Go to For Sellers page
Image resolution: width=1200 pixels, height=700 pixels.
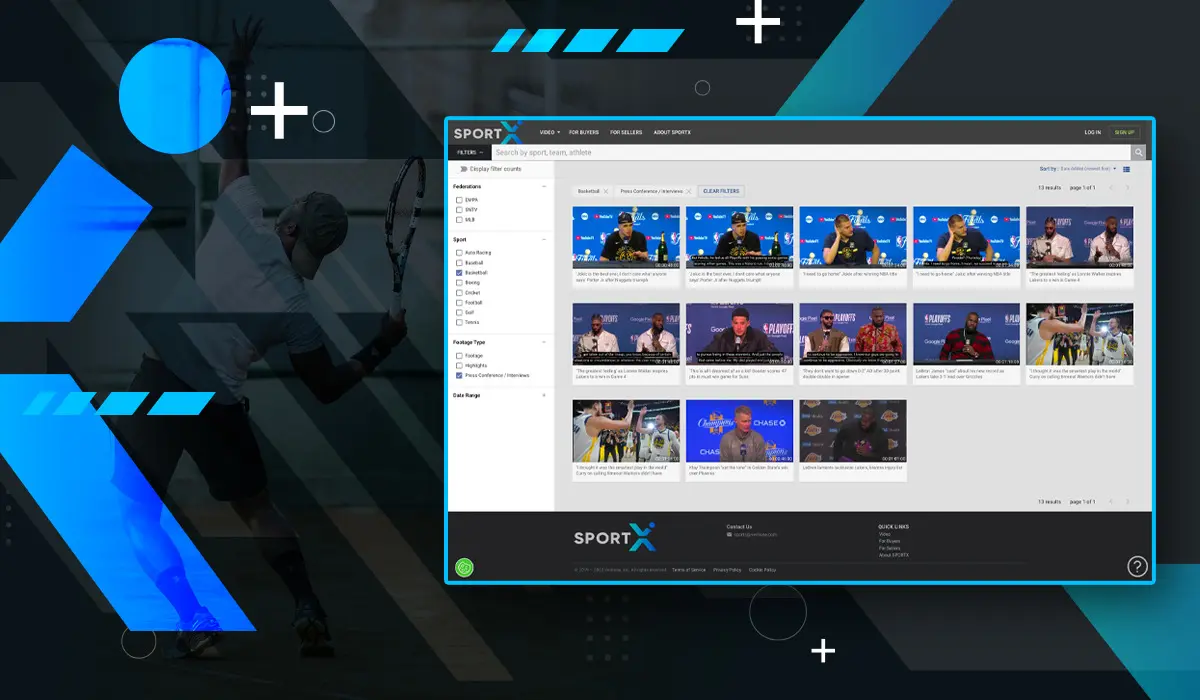click(x=626, y=132)
